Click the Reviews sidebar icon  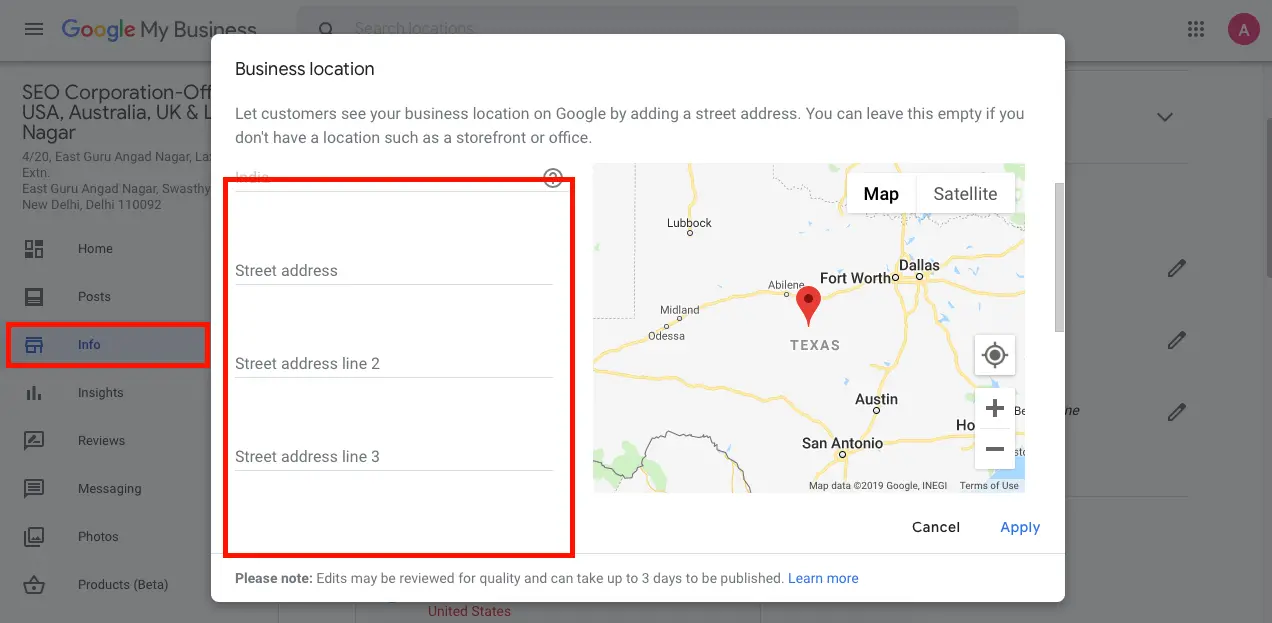(35, 441)
